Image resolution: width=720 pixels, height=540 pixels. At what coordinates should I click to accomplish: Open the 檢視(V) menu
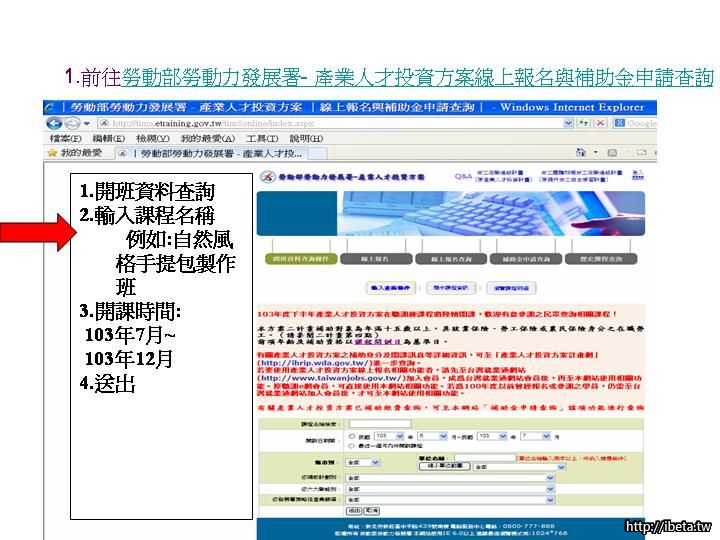(153, 138)
